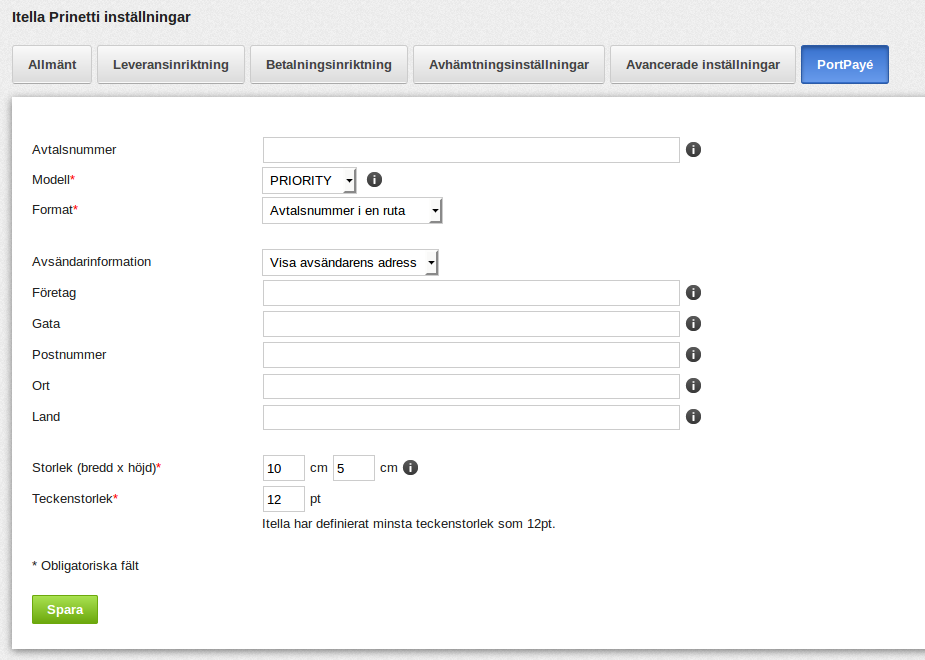925x660 pixels.
Task: Click the Teckenstorlek field showing 12
Action: pyautogui.click(x=284, y=499)
